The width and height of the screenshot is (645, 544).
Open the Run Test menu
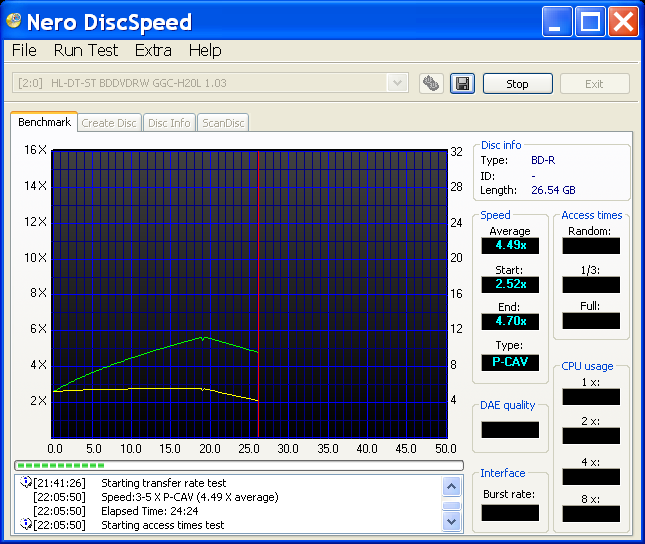[86, 50]
